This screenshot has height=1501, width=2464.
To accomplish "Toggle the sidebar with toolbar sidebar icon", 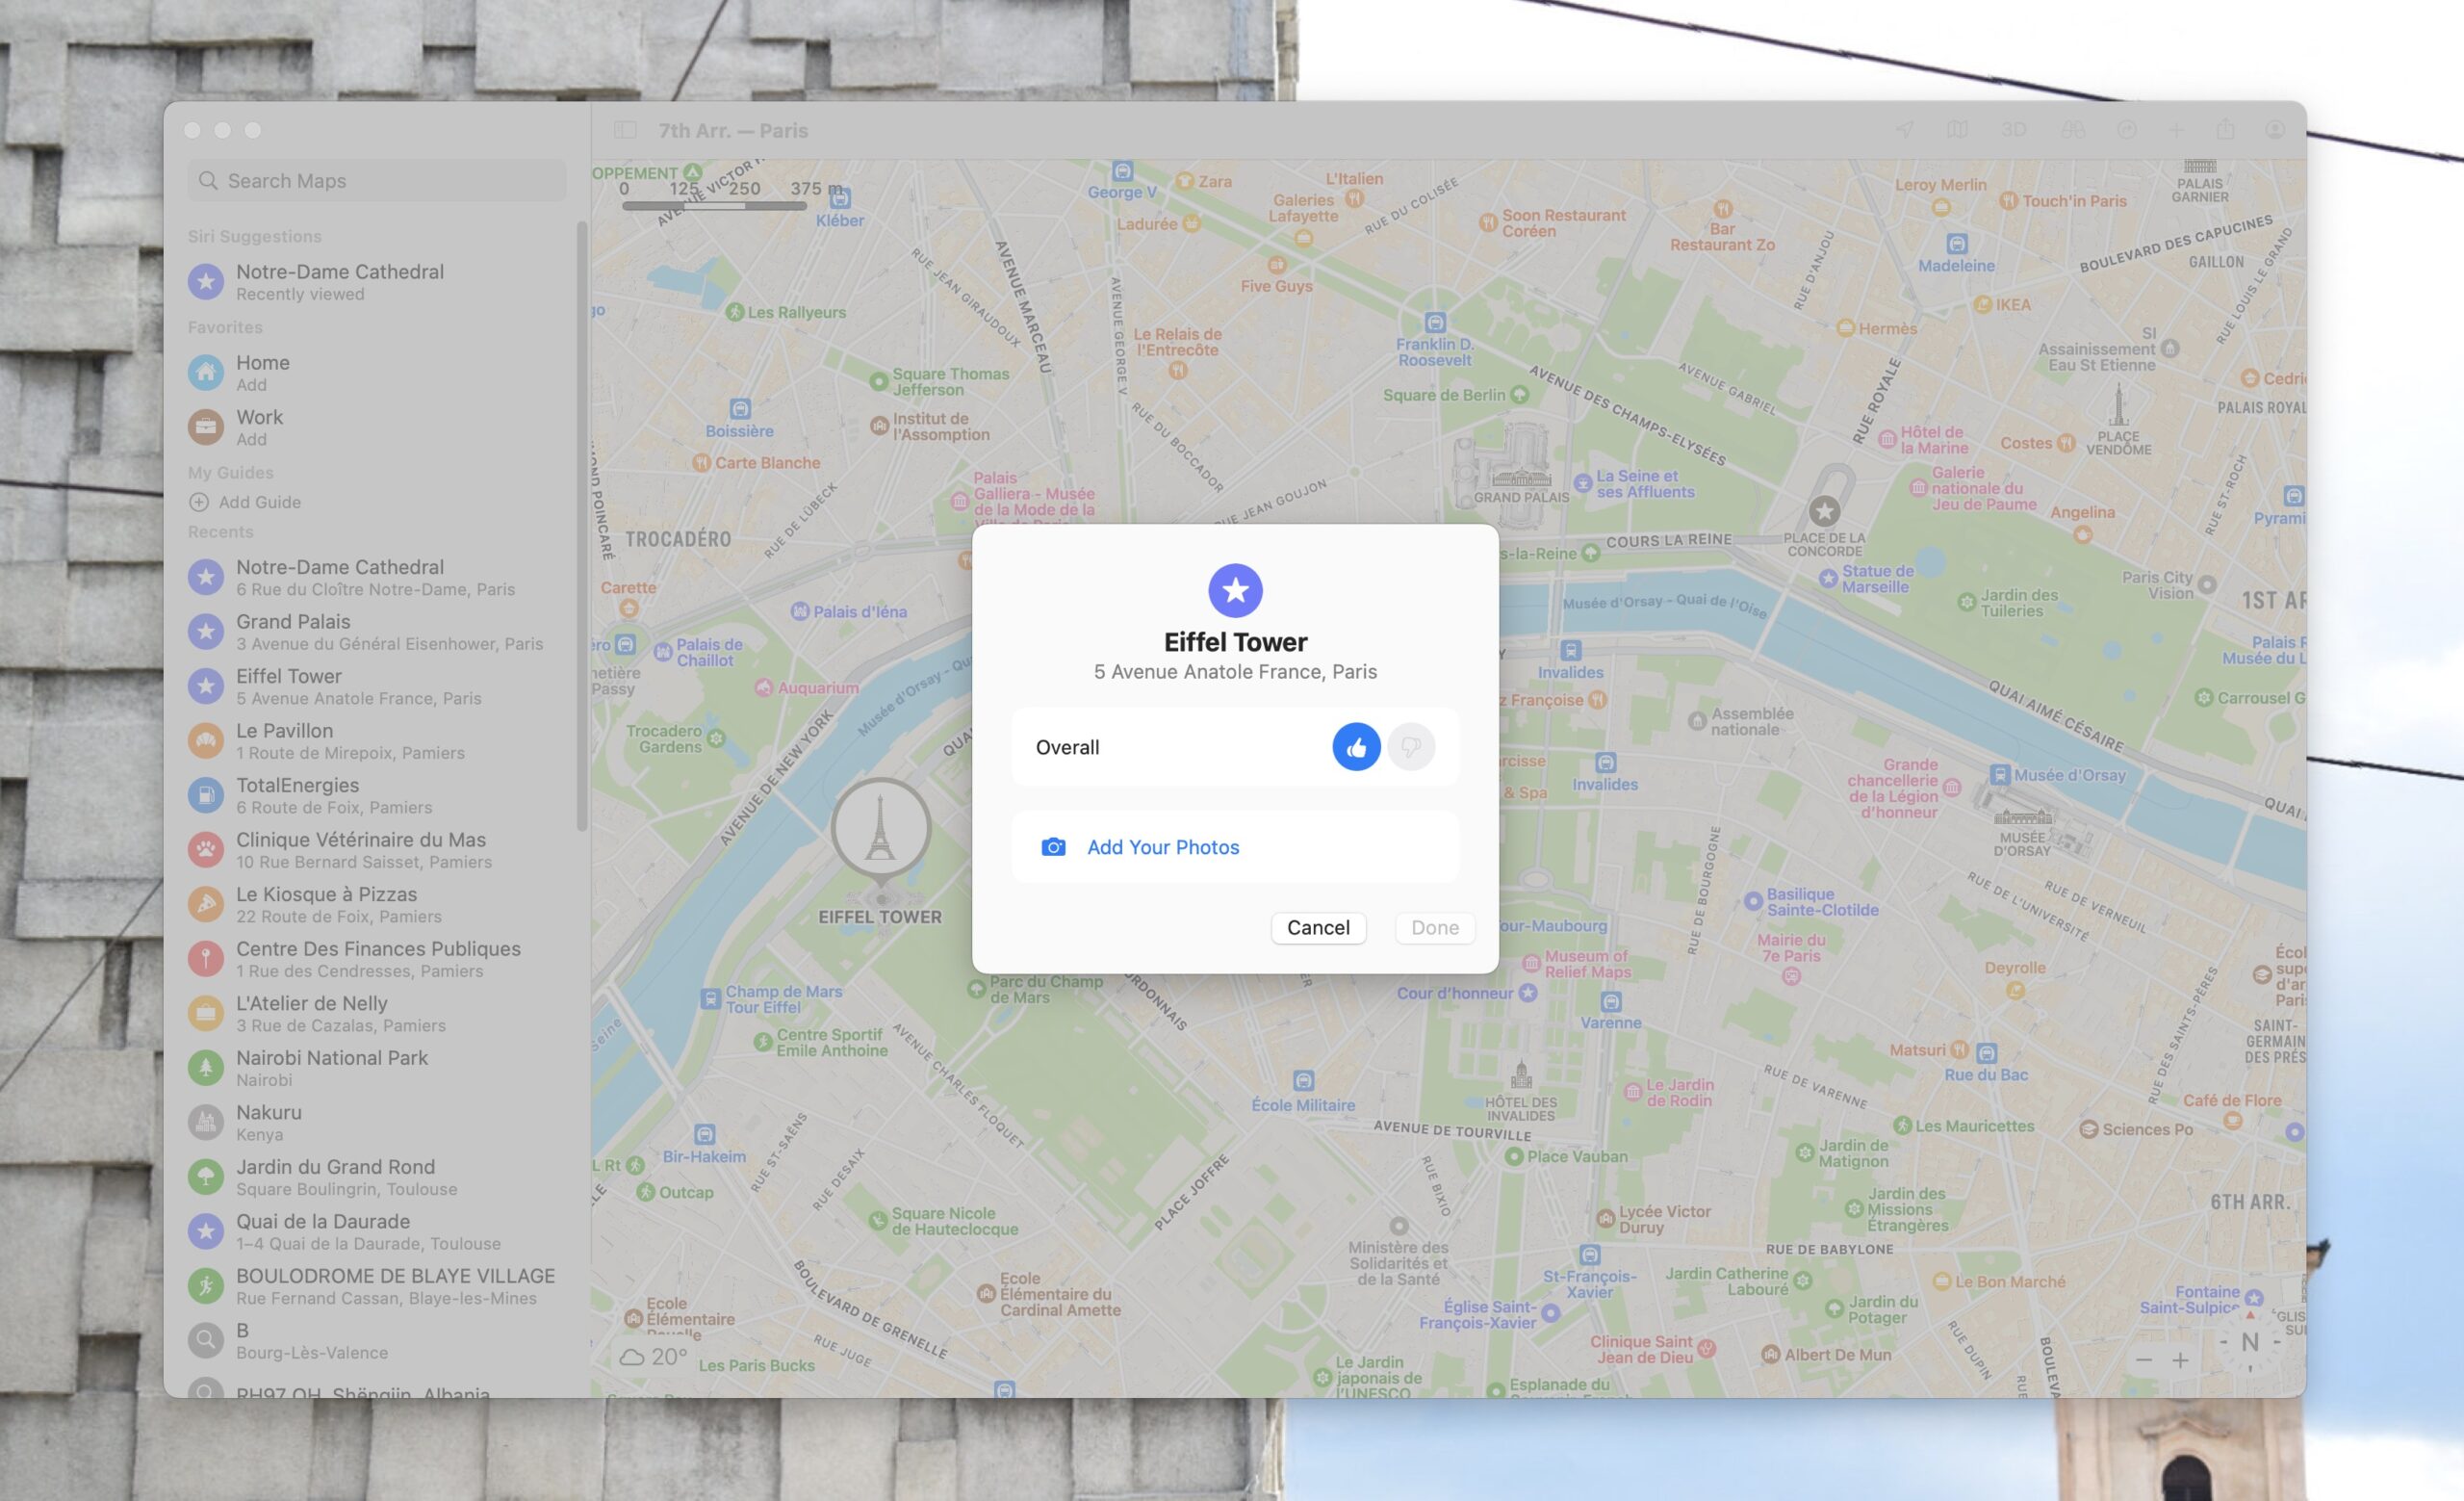I will coord(626,130).
